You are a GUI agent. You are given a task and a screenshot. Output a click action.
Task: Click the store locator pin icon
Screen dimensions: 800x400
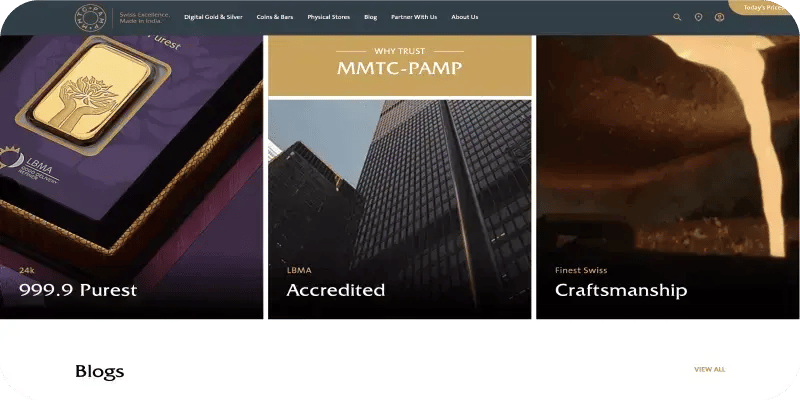coord(698,17)
